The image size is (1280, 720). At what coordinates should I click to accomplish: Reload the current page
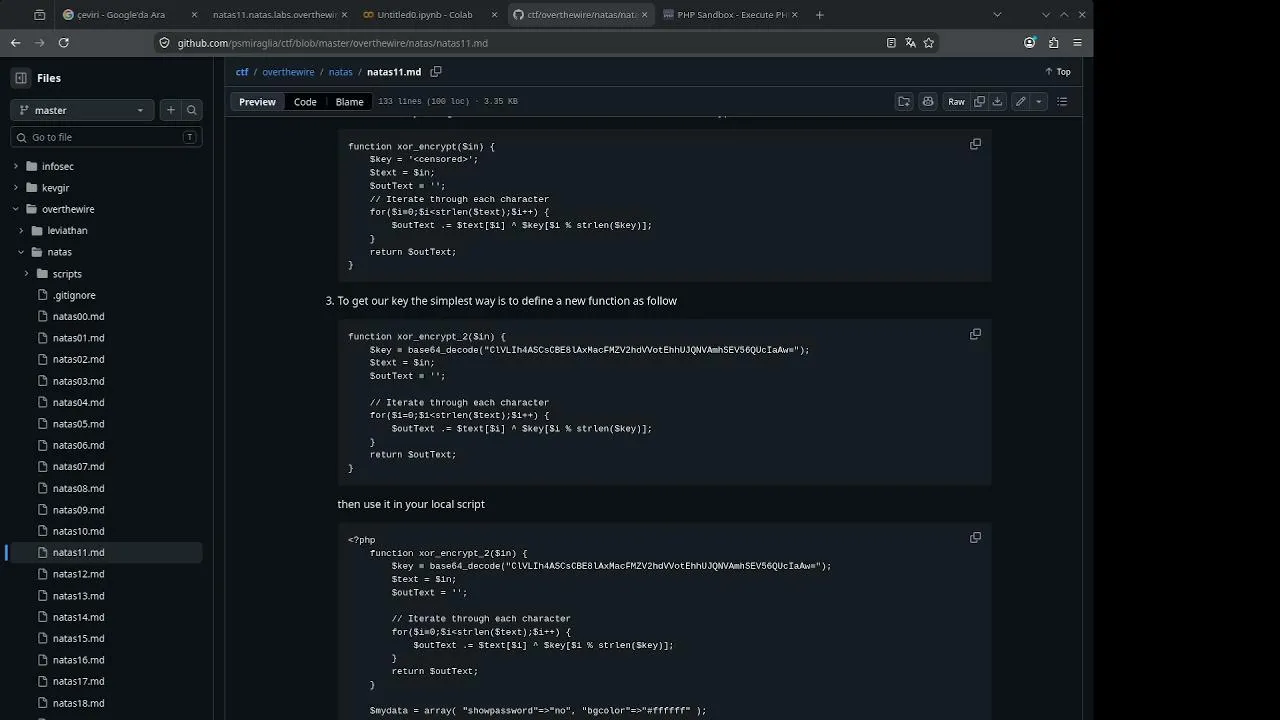64,43
